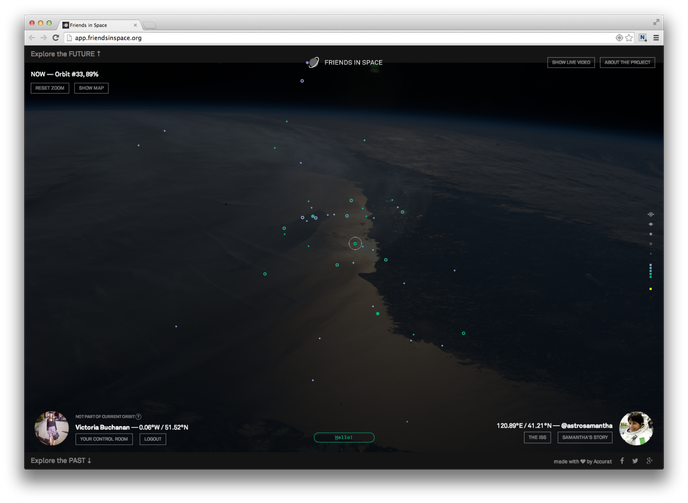Select the Friends in Space browser tab
The height and width of the screenshot is (503, 688).
[98, 24]
